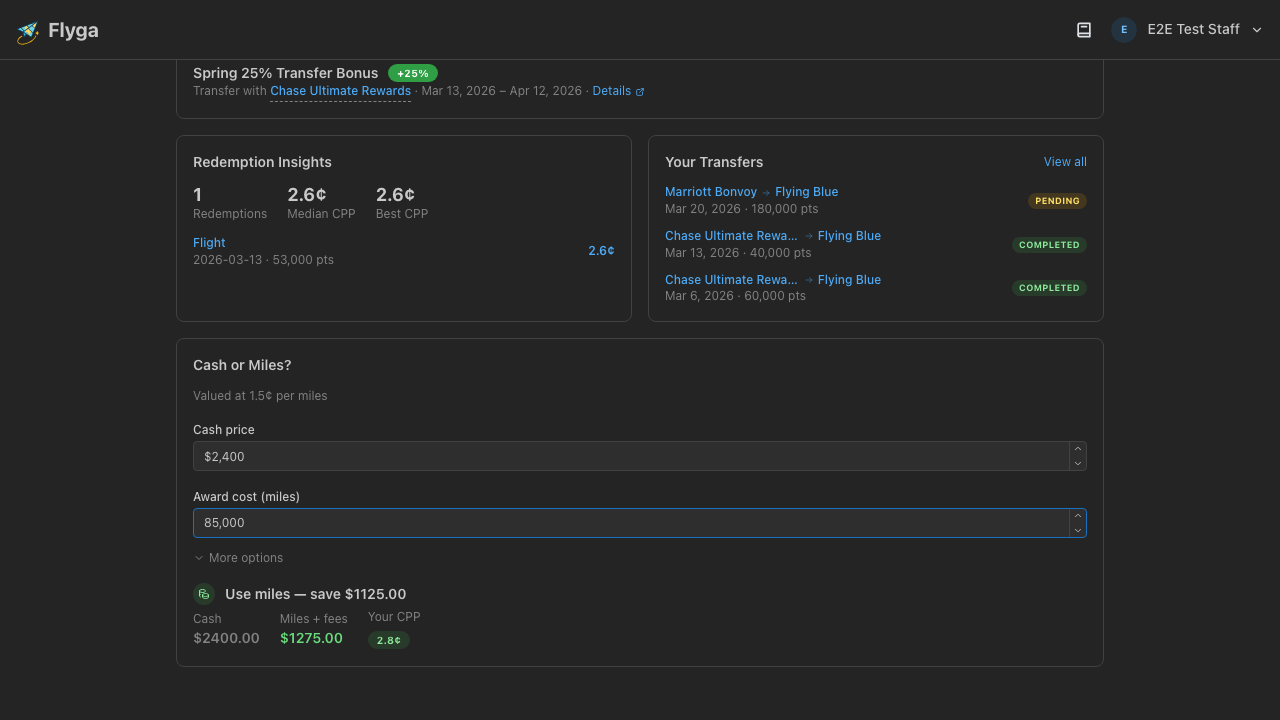Click the COMPLETED badge for Mar 13 transfer
Image resolution: width=1280 pixels, height=720 pixels.
[1049, 245]
